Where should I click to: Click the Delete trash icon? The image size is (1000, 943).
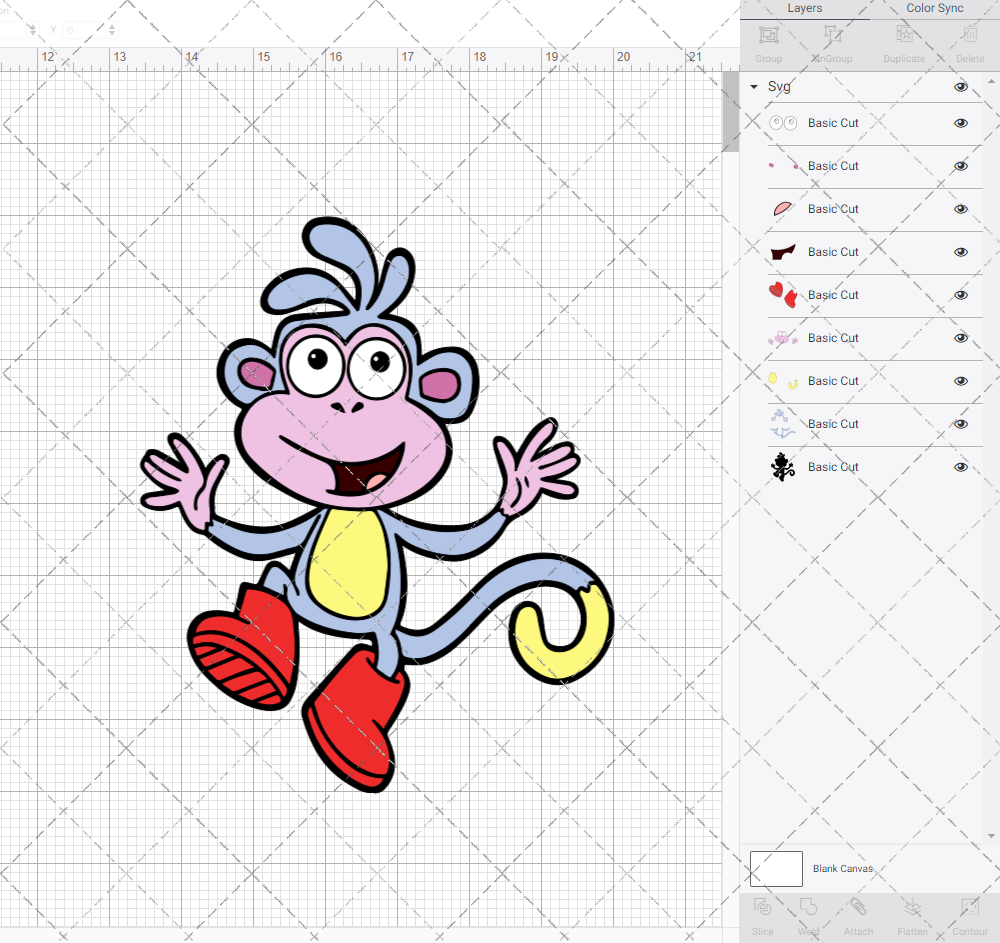pyautogui.click(x=969, y=34)
